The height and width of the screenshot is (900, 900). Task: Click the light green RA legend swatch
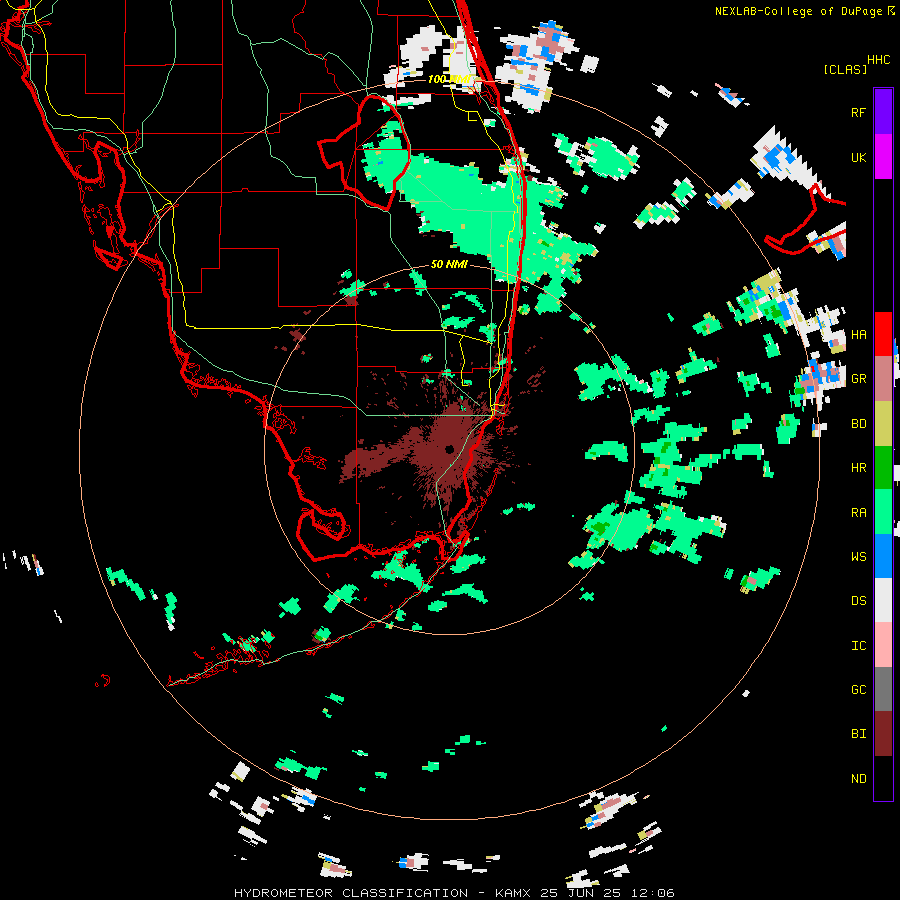tap(883, 512)
